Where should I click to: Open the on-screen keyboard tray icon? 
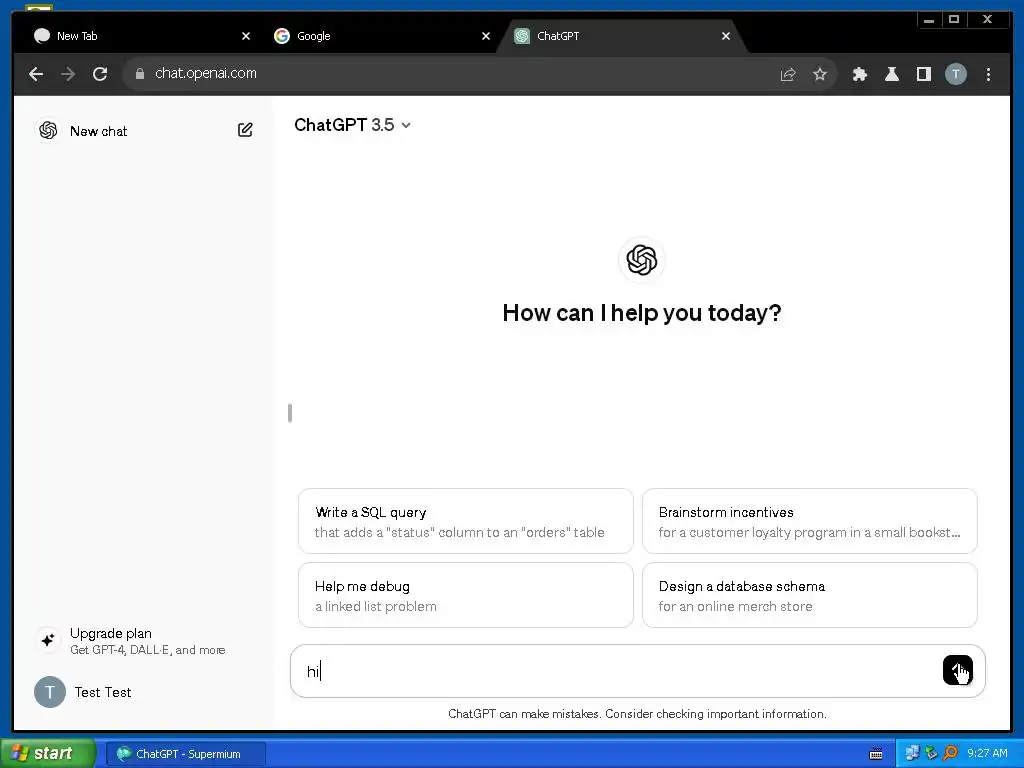[876, 754]
